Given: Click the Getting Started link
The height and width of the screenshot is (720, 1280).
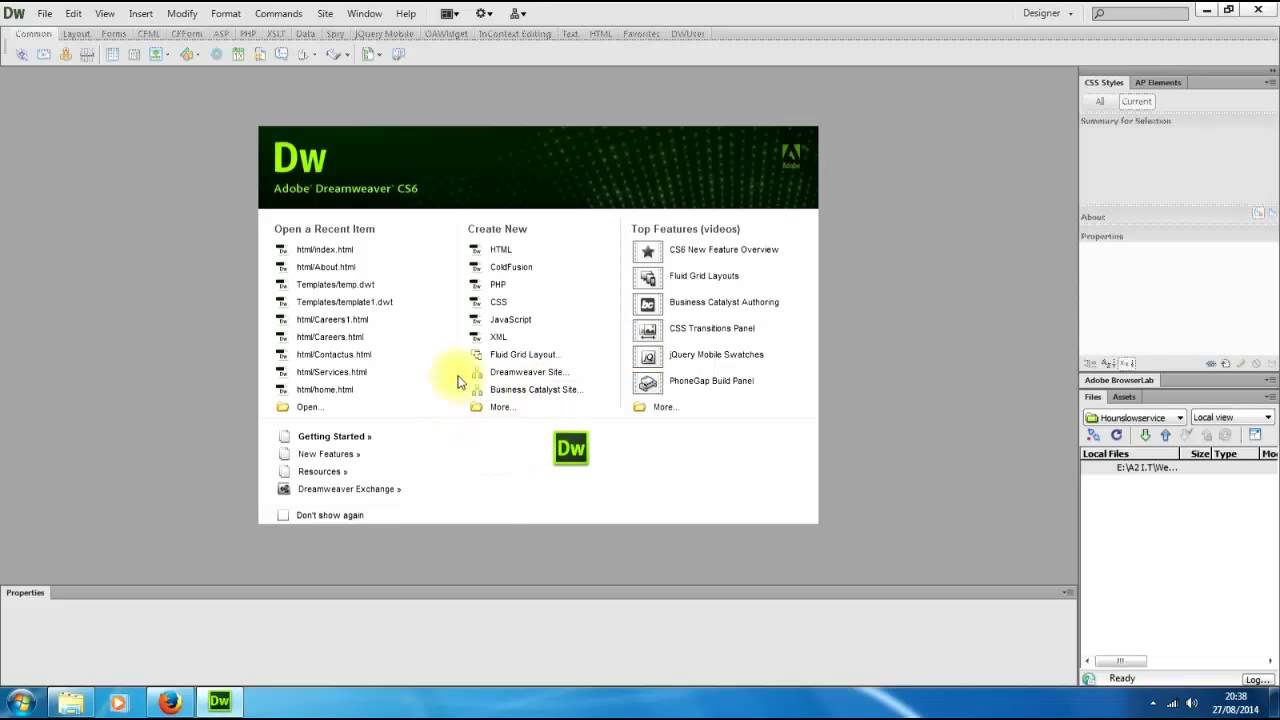Looking at the screenshot, I should point(334,437).
